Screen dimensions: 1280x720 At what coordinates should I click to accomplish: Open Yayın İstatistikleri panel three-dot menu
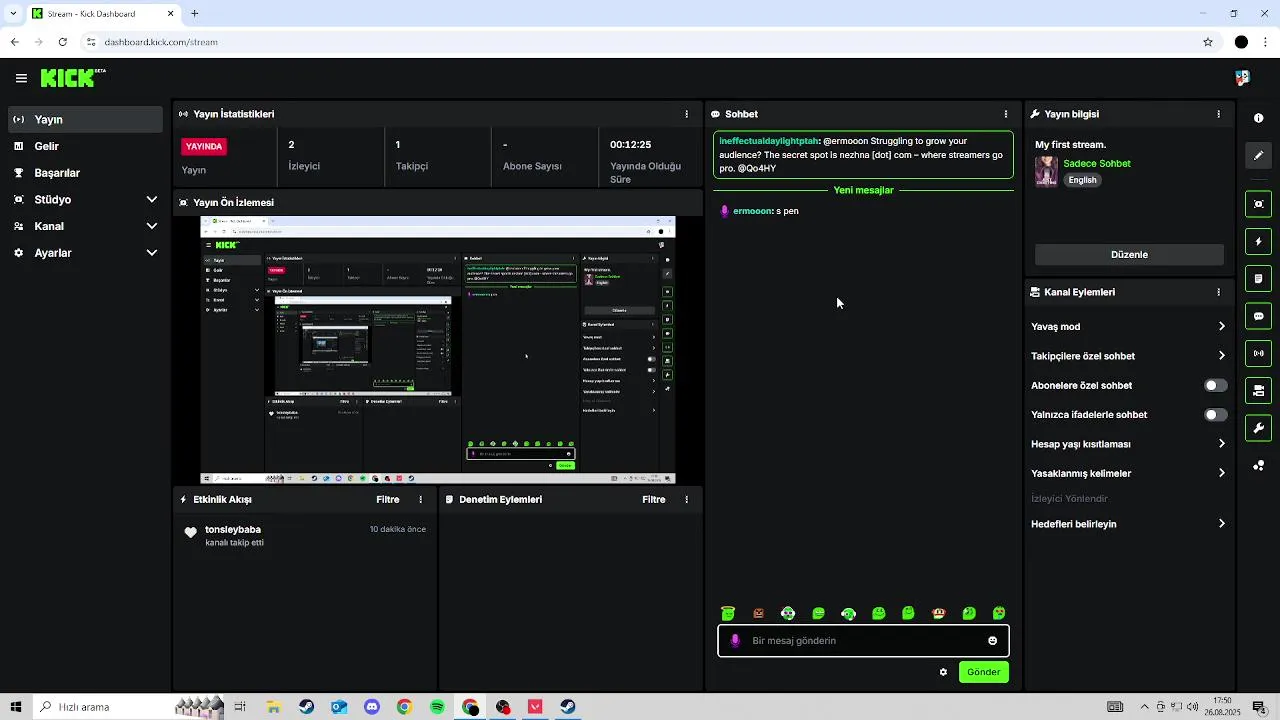tap(686, 114)
